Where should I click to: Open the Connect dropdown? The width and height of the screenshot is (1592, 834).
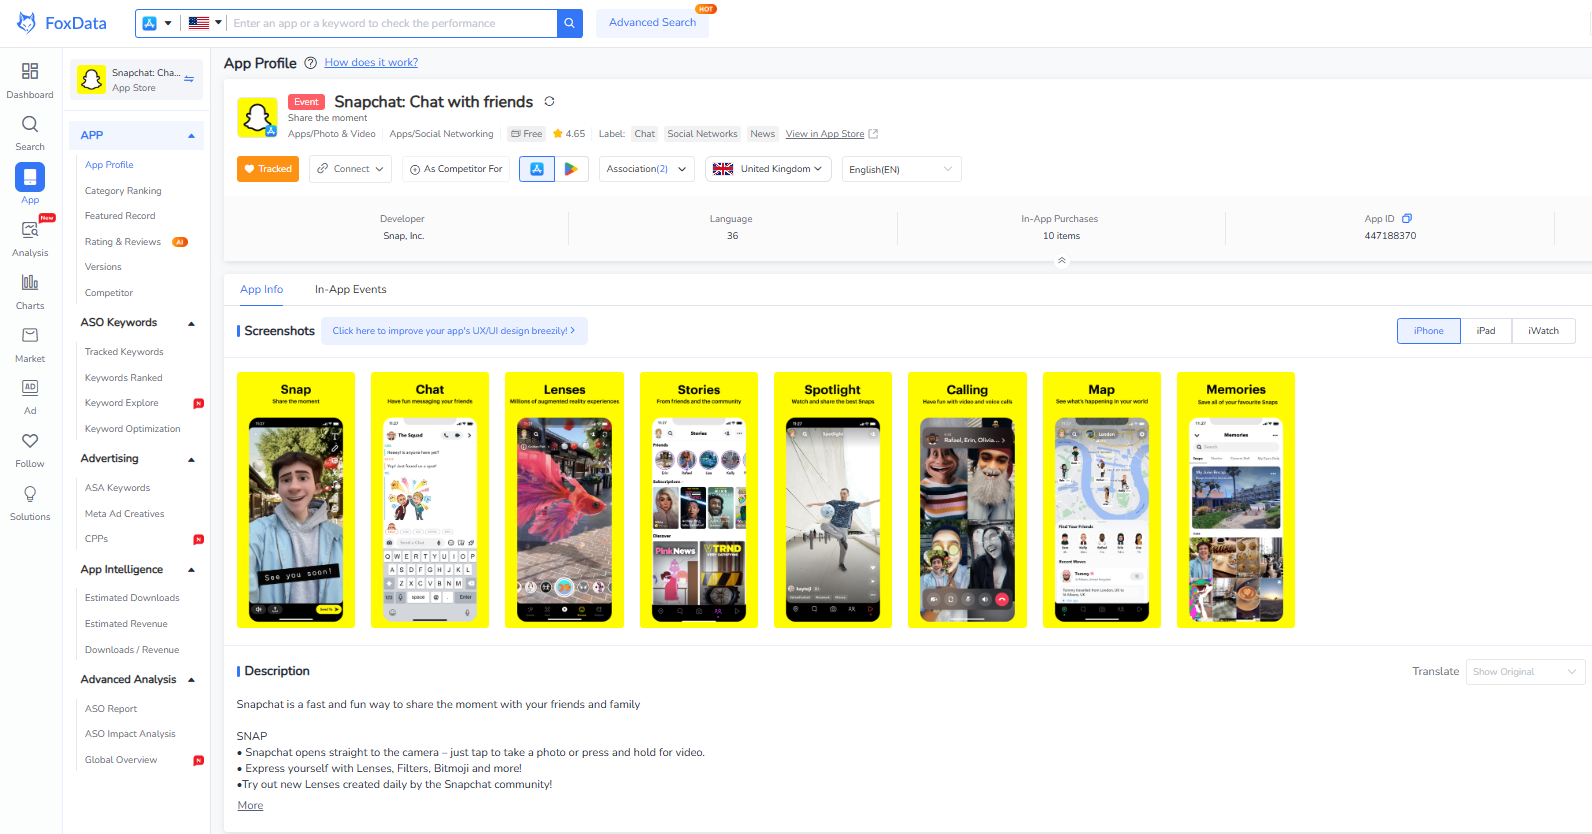click(x=350, y=169)
